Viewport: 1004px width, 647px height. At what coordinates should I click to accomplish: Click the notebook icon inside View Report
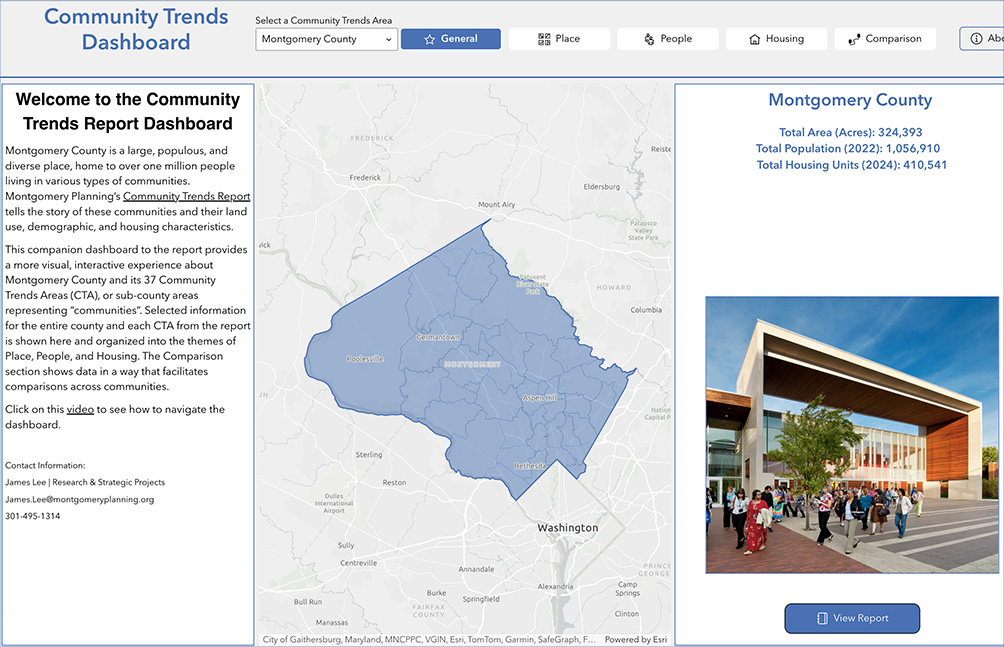(x=822, y=618)
